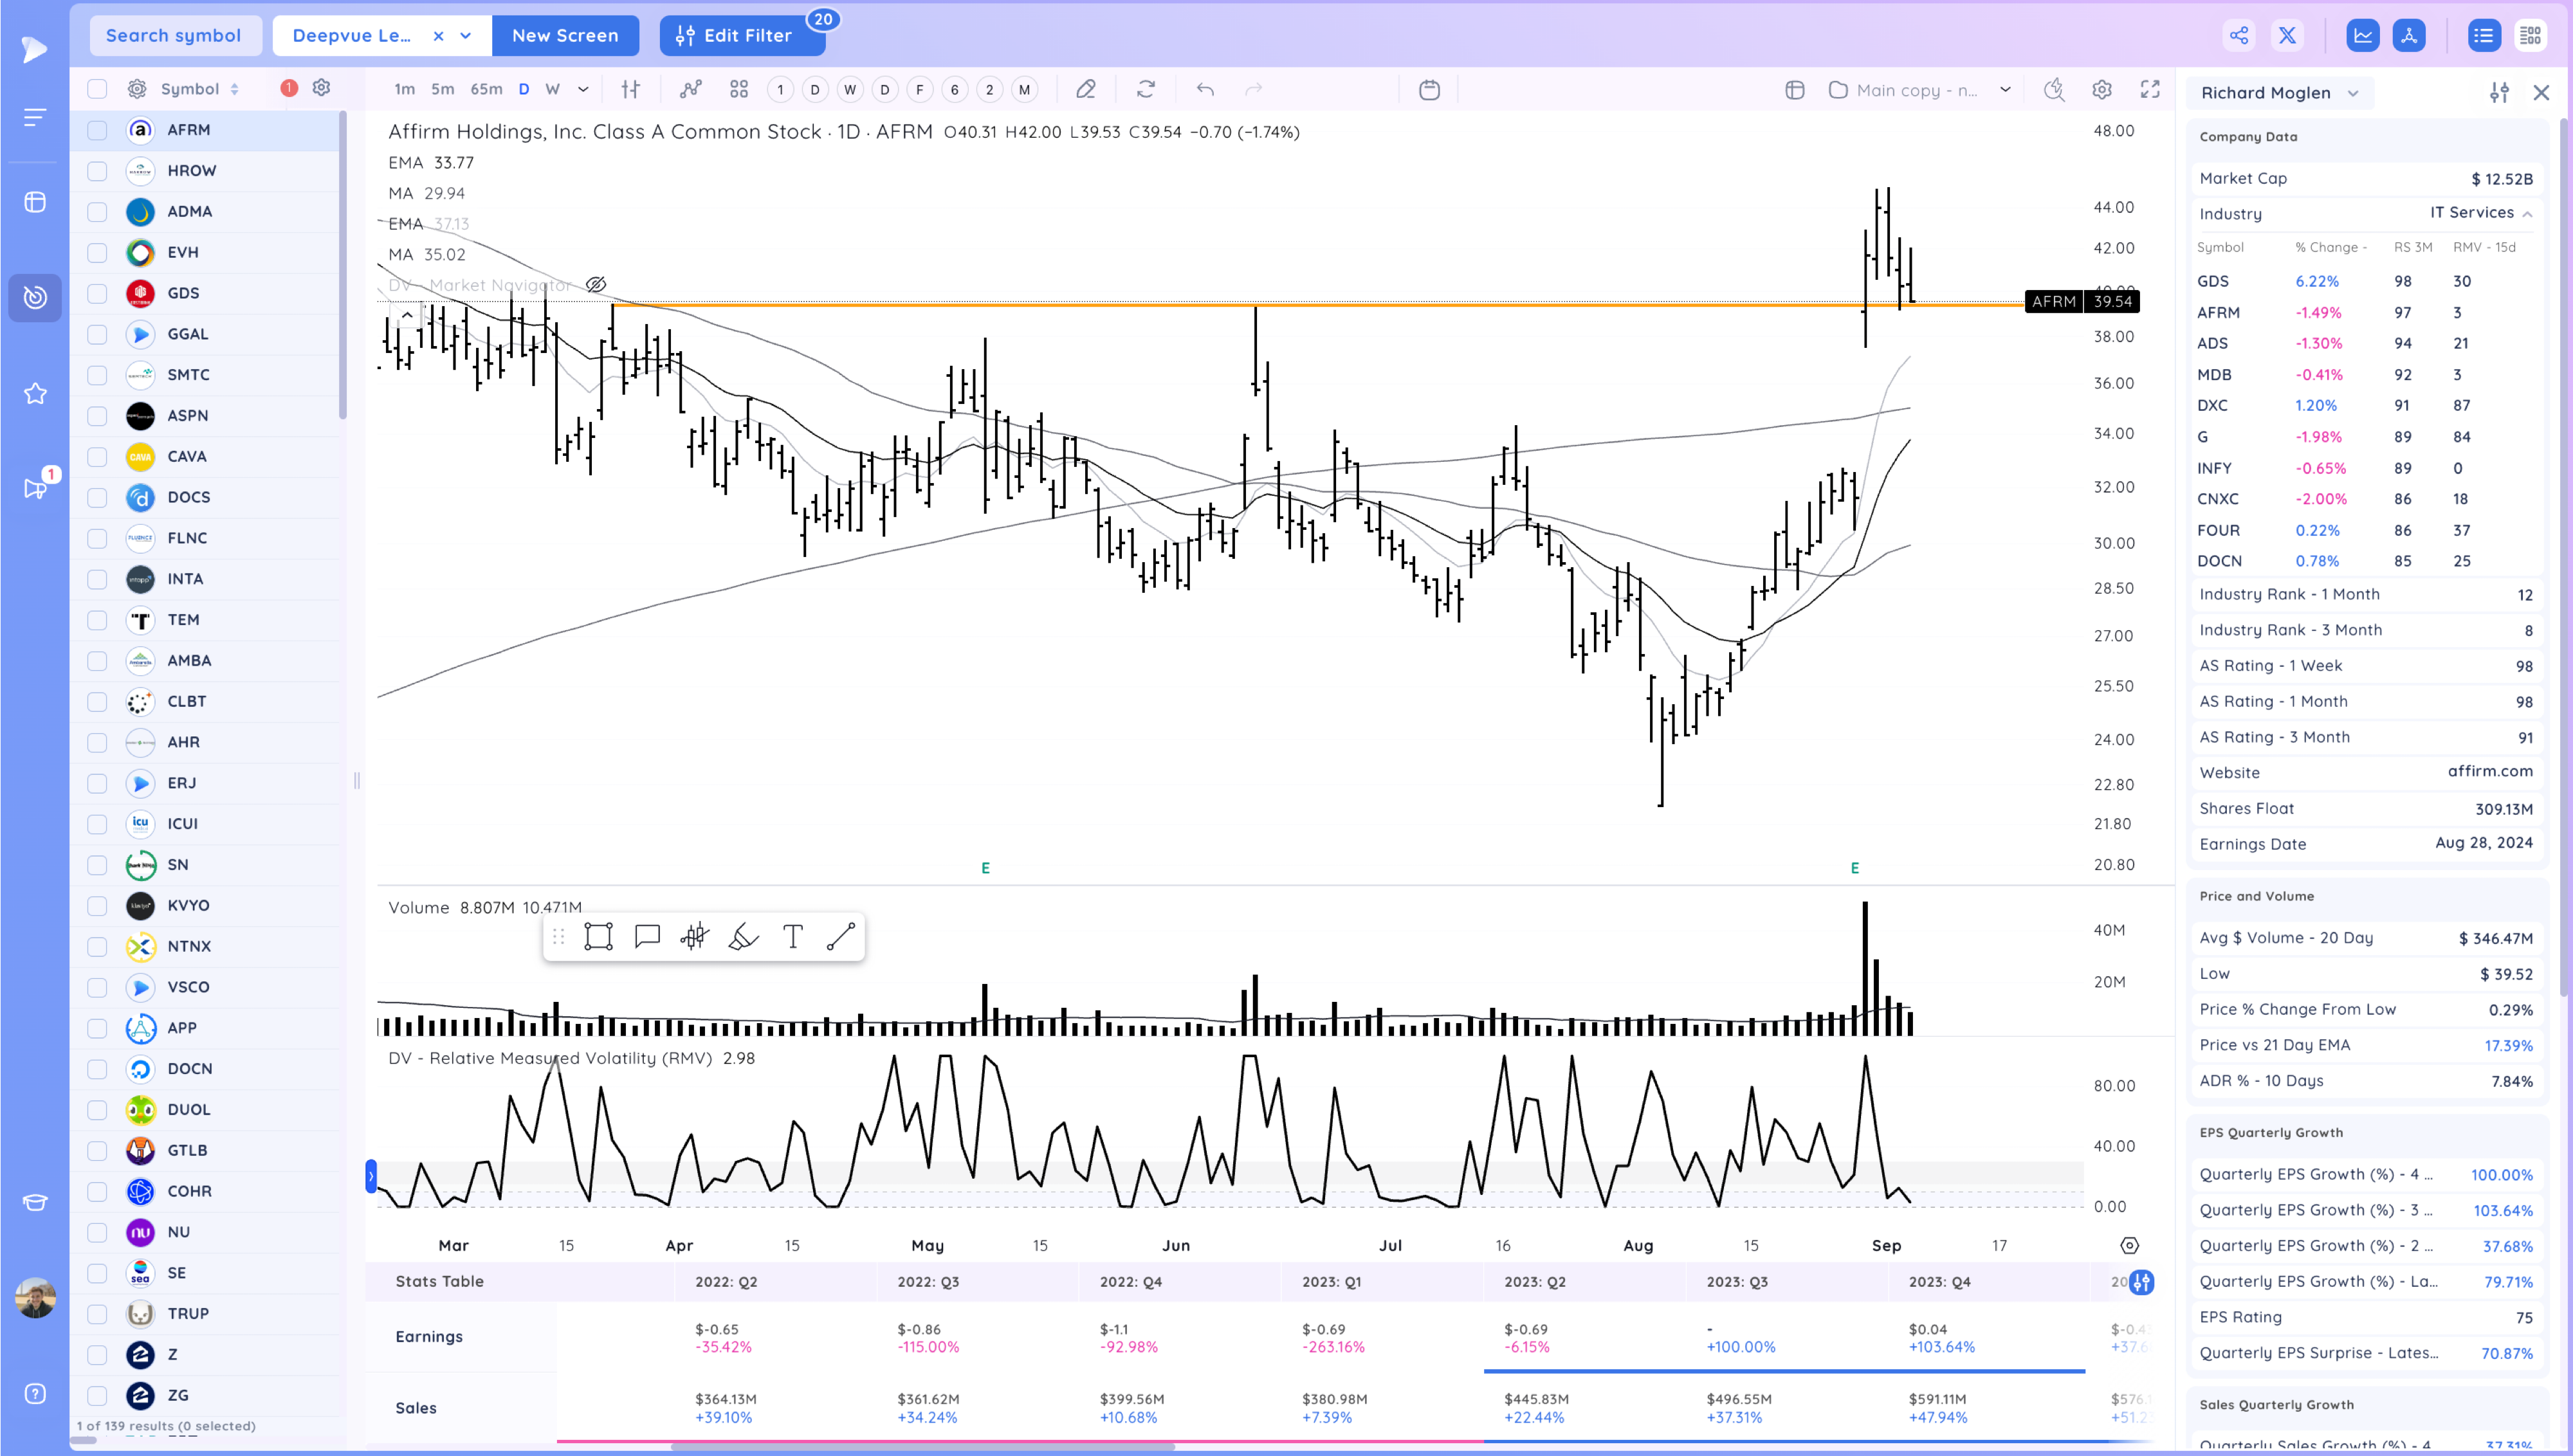Click the fullscreen chart icon

pyautogui.click(x=2150, y=89)
